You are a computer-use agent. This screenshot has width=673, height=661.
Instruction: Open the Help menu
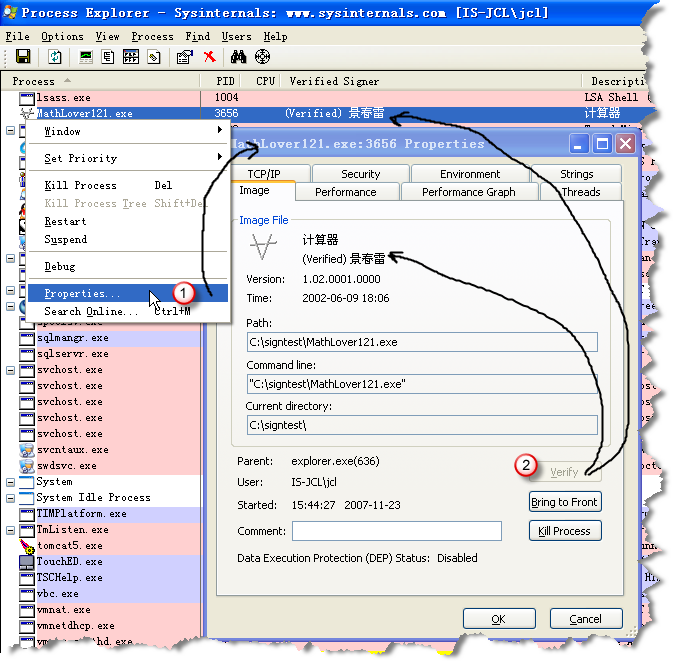275,36
